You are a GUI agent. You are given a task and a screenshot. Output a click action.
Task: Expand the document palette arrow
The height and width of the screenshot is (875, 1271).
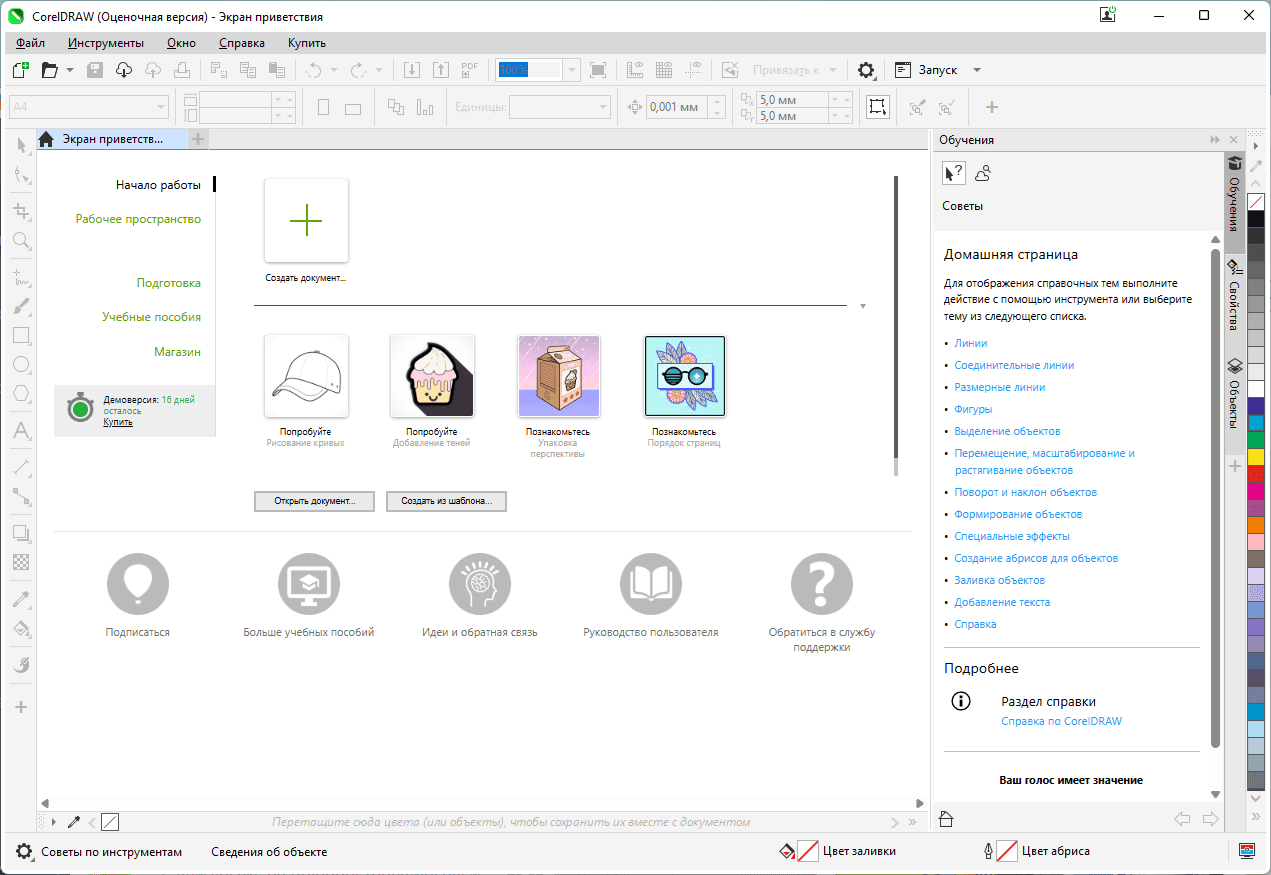pyautogui.click(x=53, y=822)
